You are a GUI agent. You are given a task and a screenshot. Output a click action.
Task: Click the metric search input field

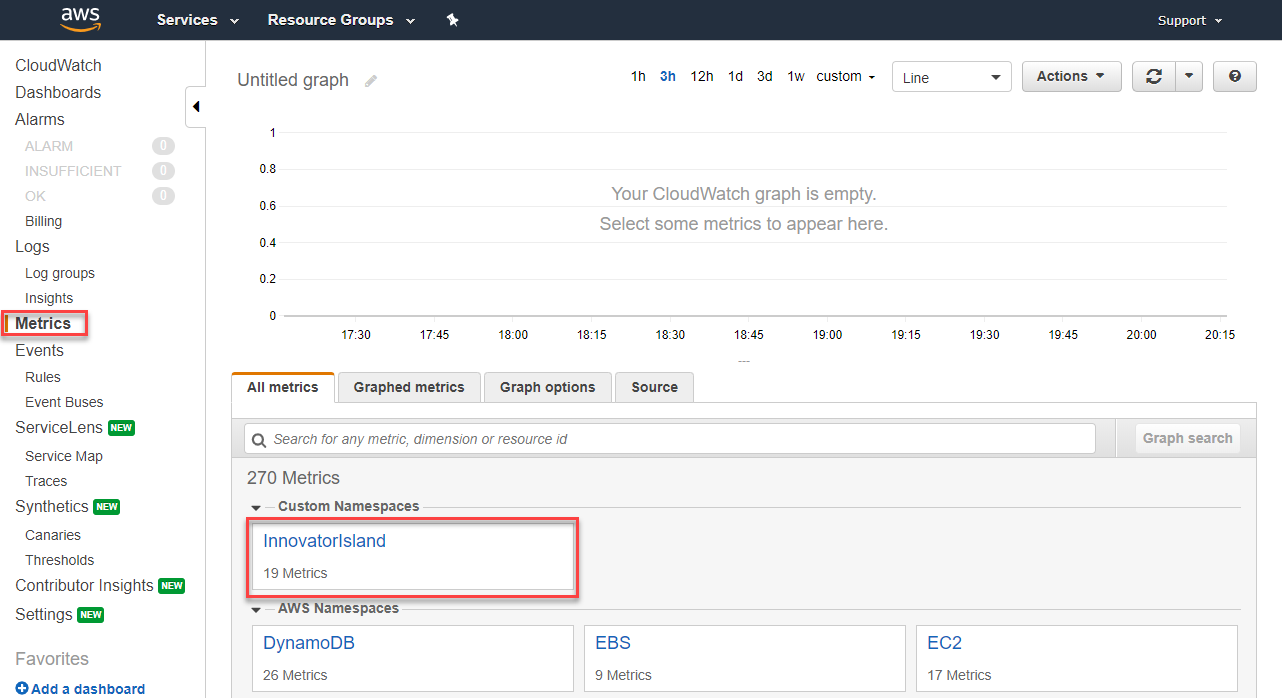coord(670,439)
